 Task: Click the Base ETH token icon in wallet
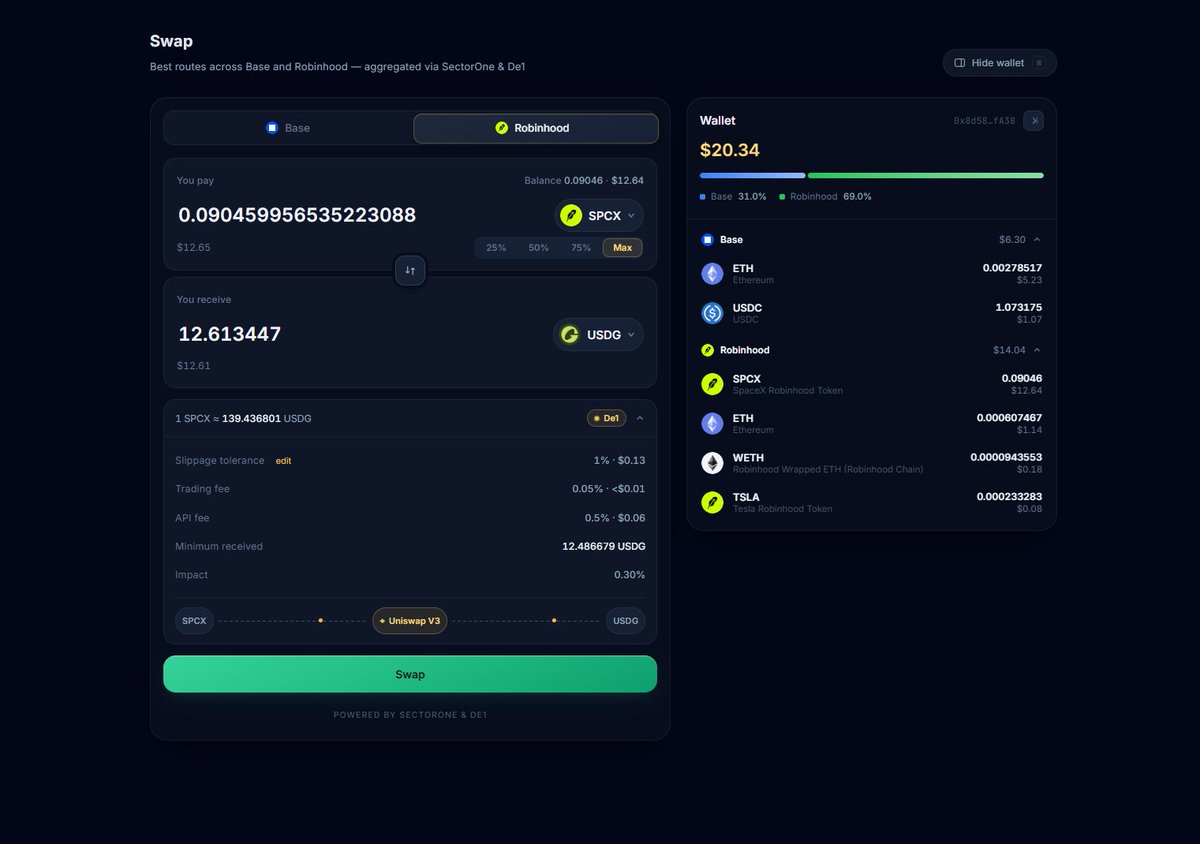point(712,274)
